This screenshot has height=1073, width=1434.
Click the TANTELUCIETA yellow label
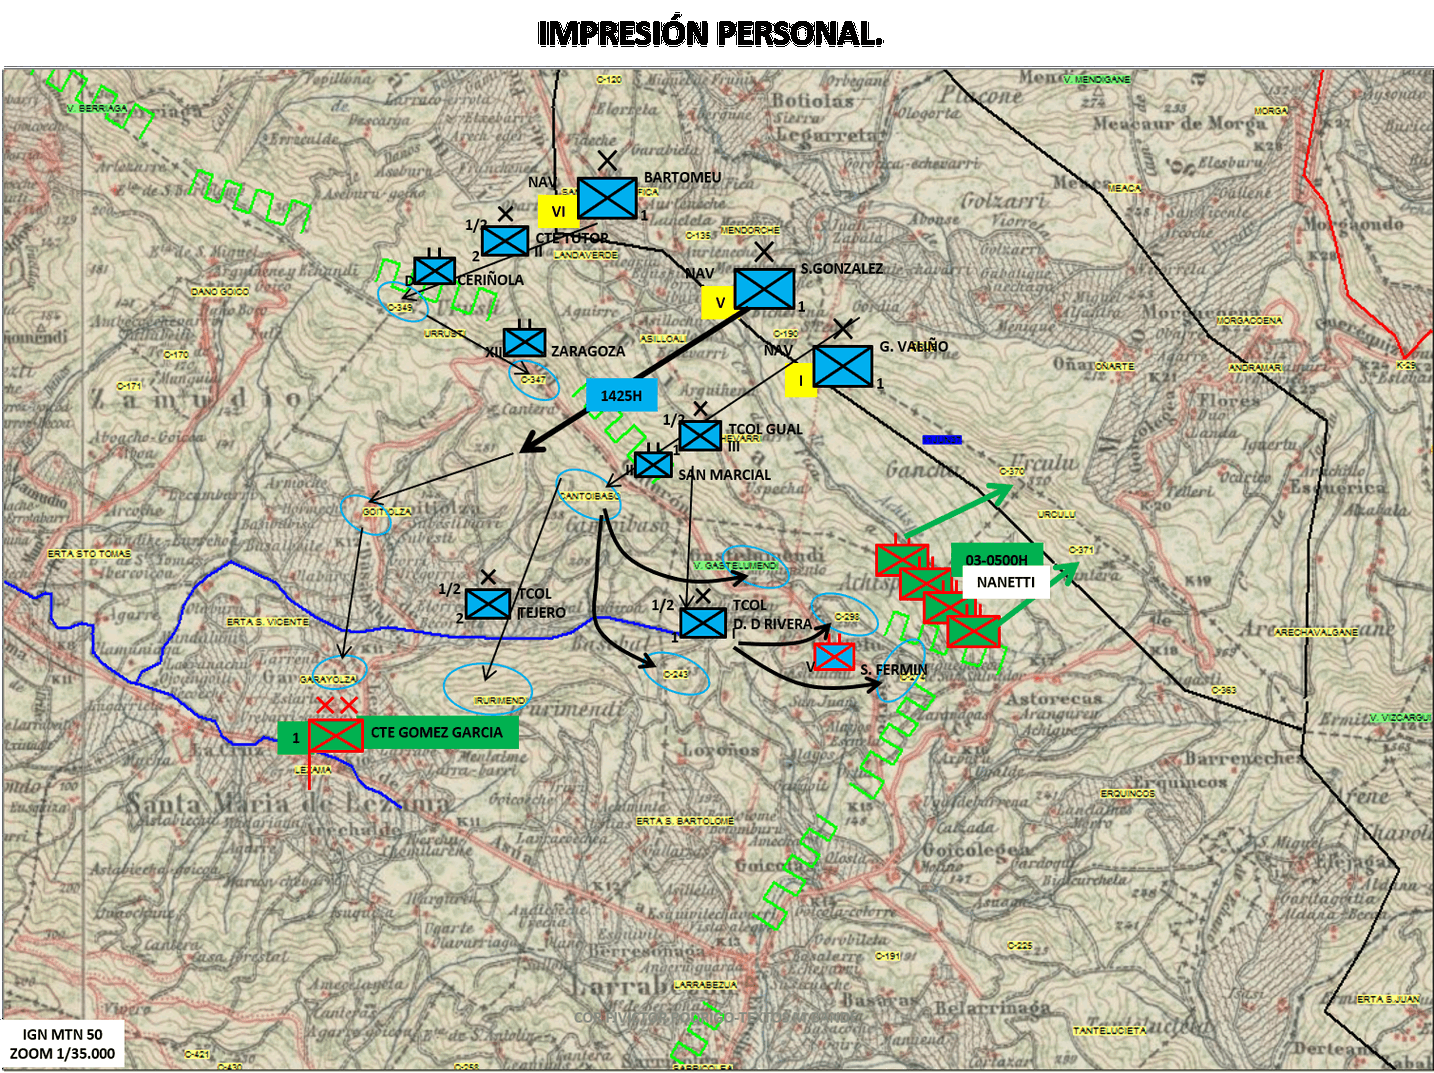(x=1110, y=1030)
